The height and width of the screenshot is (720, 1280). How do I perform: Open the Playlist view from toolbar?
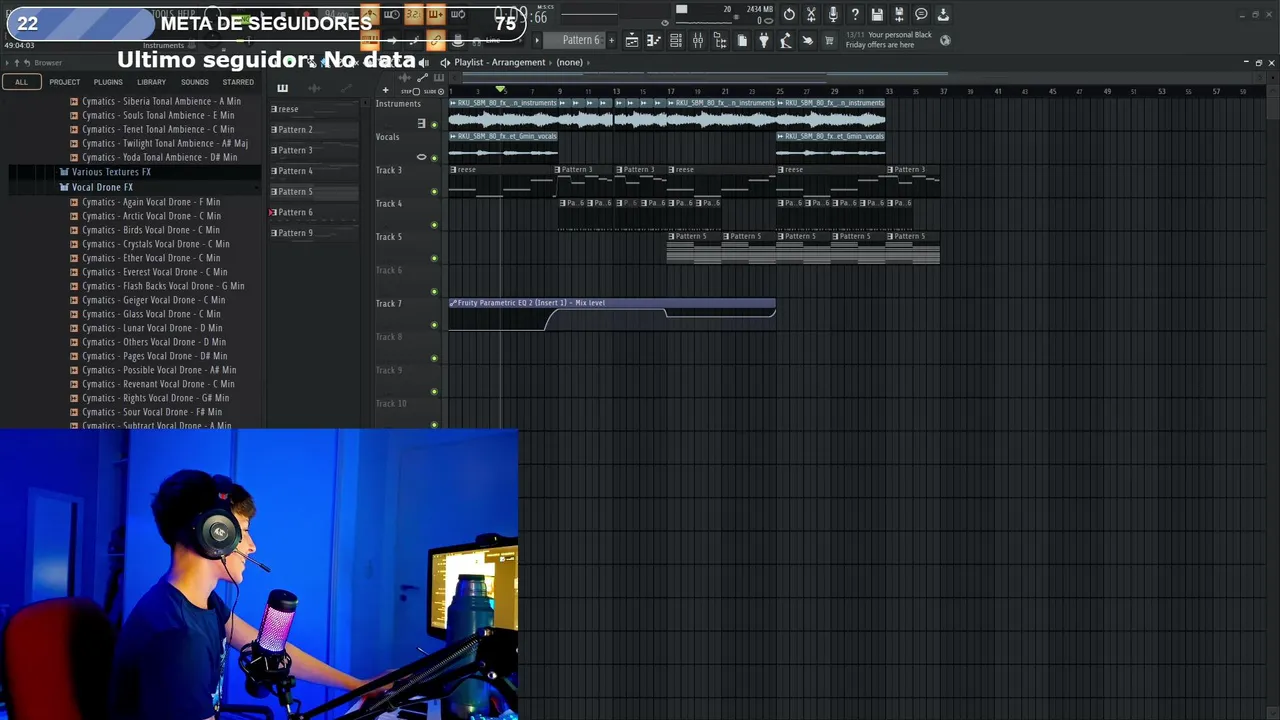(632, 40)
